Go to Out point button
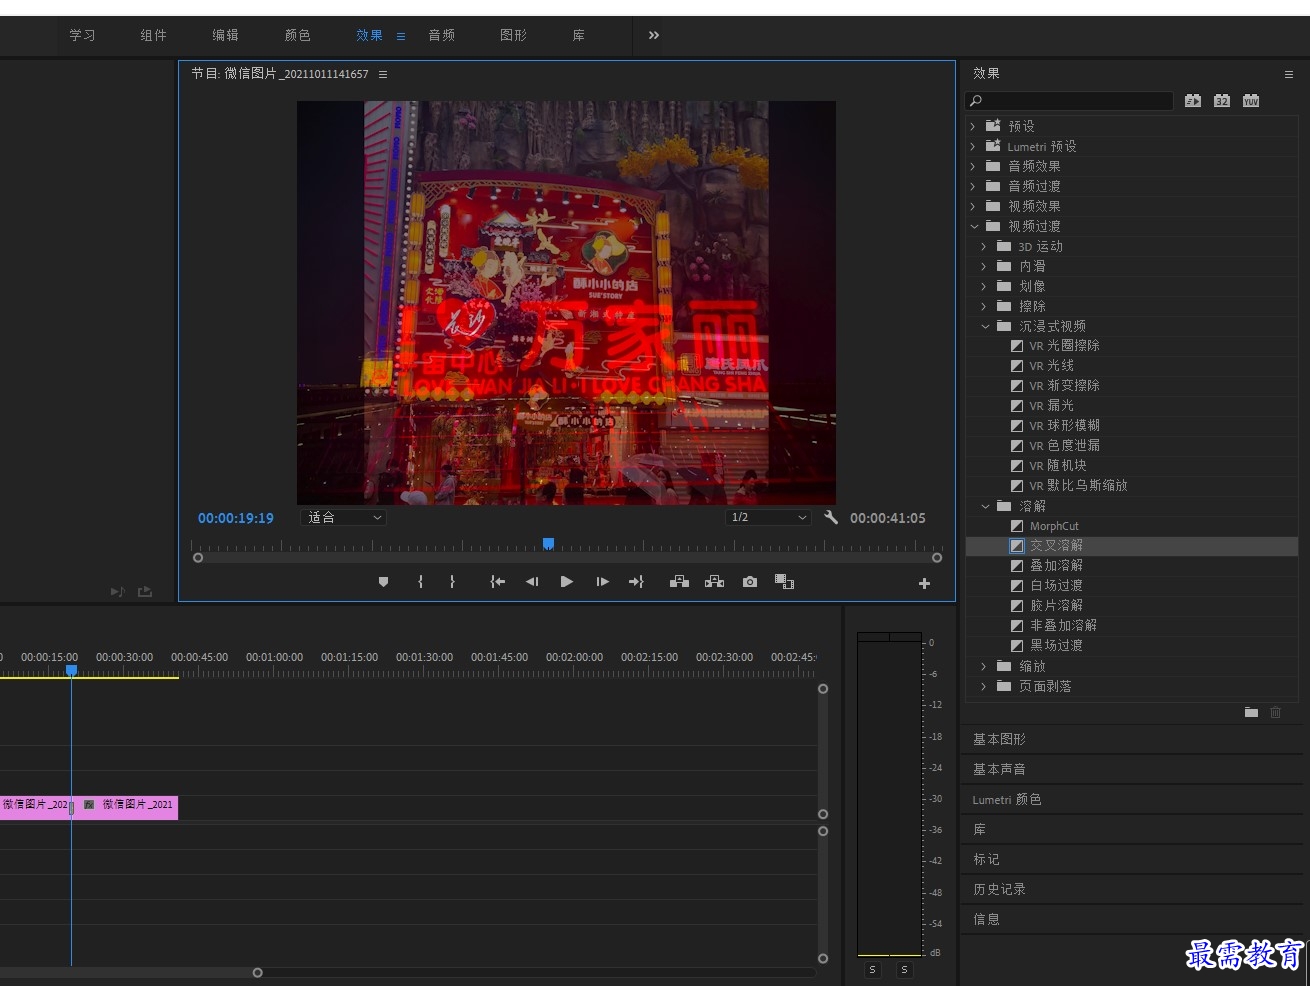The width and height of the screenshot is (1310, 986). click(x=636, y=582)
